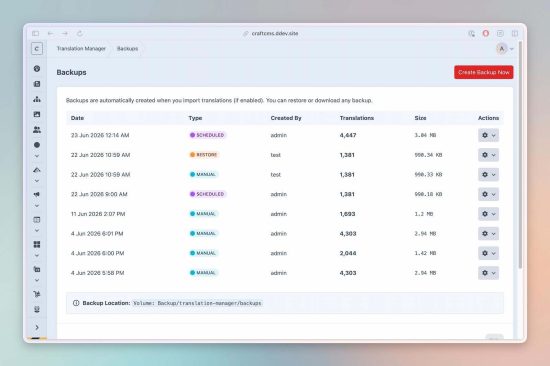This screenshot has height=366, width=550.
Task: Expand the chevron below the solid circle icon
Action: (37, 156)
